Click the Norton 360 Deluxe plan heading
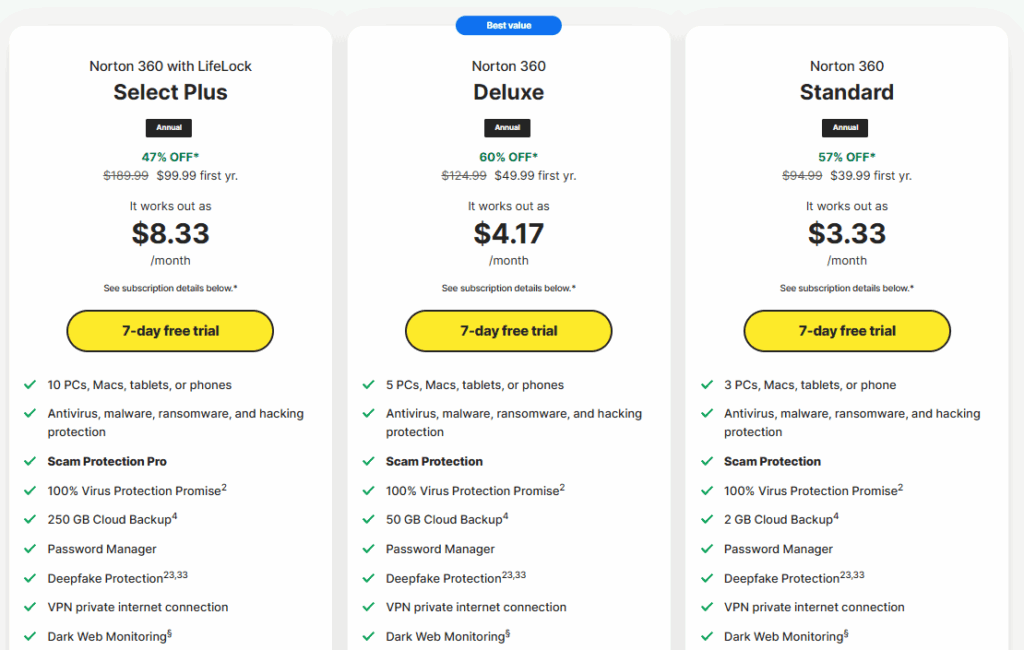Viewport: 1024px width, 650px height. 508,92
